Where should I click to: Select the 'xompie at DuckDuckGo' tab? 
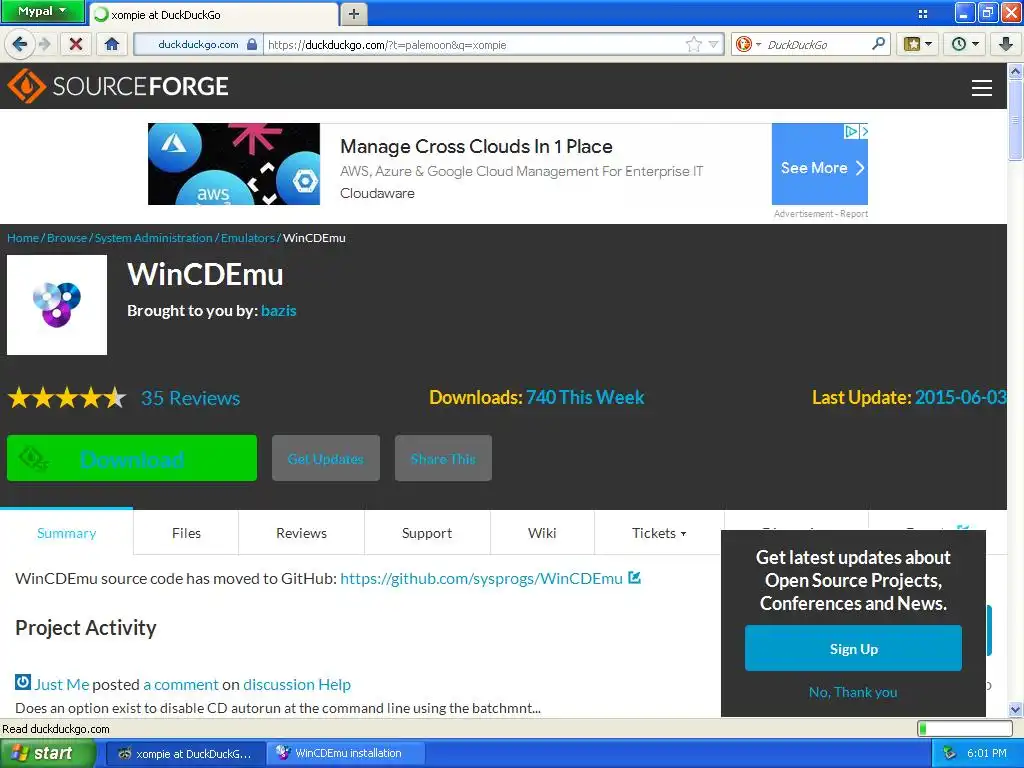tap(214, 14)
